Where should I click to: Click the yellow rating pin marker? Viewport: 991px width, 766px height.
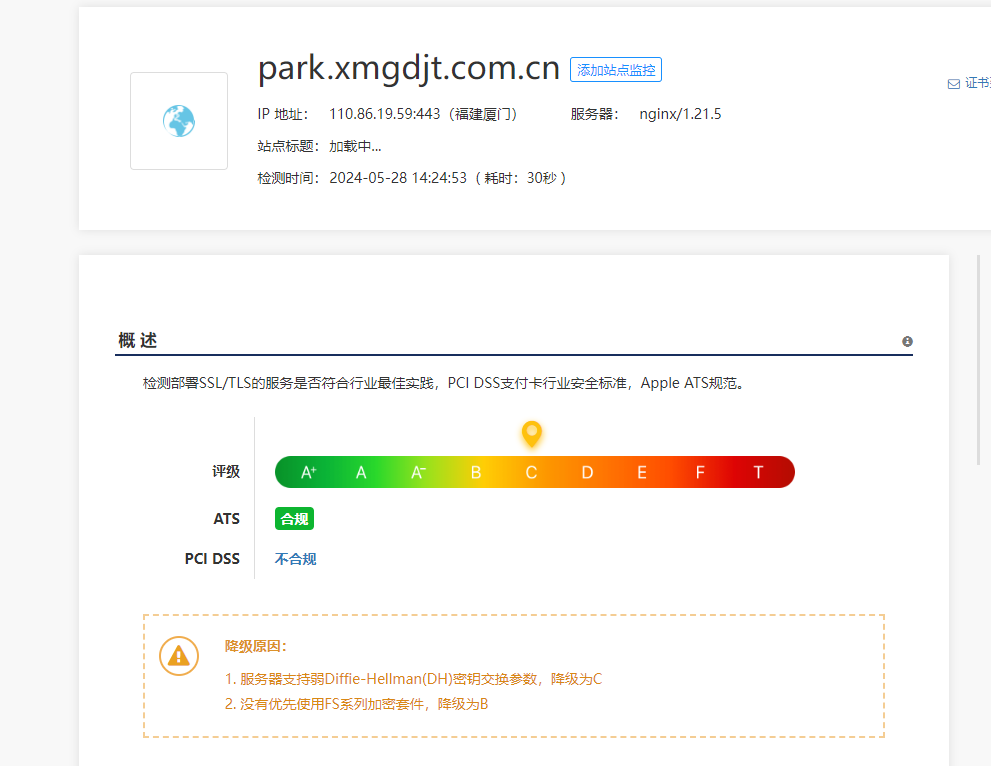pyautogui.click(x=532, y=434)
